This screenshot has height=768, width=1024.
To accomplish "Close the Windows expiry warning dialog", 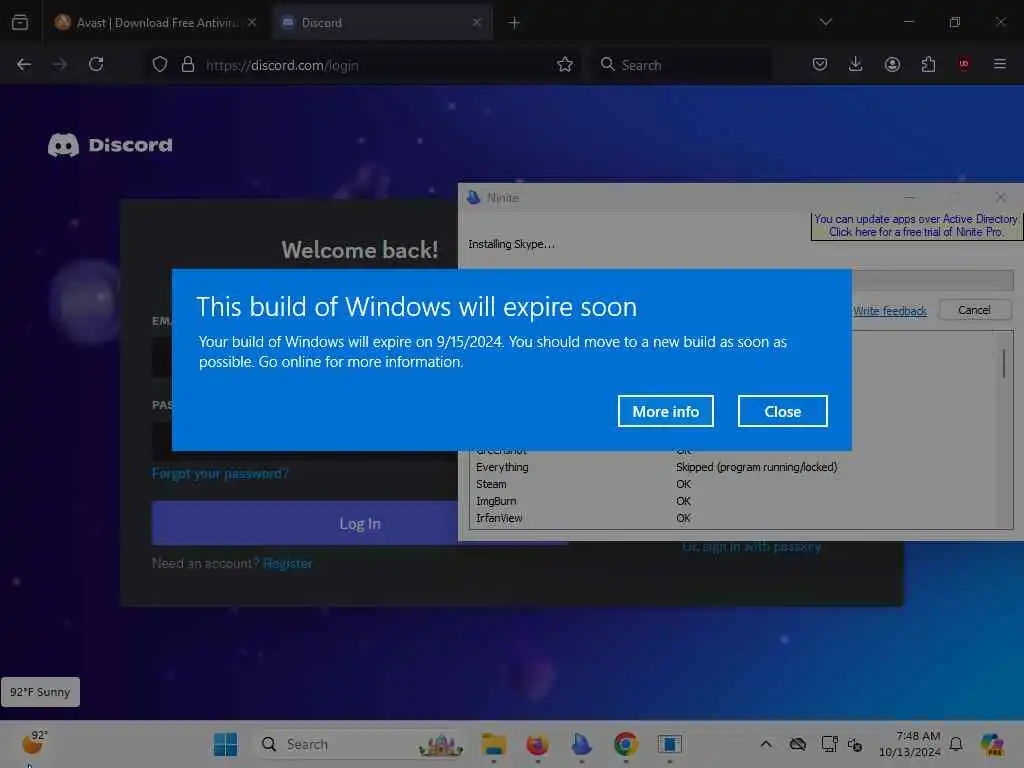I will [x=782, y=411].
